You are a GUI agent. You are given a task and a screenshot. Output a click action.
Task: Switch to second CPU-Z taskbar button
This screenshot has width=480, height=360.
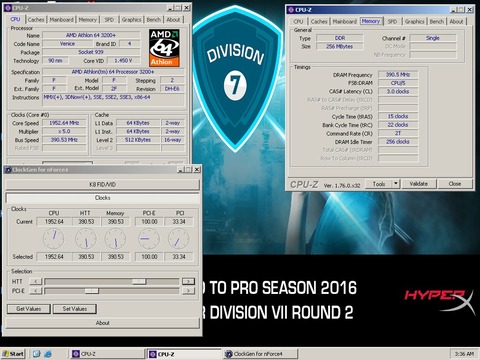[x=184, y=354]
